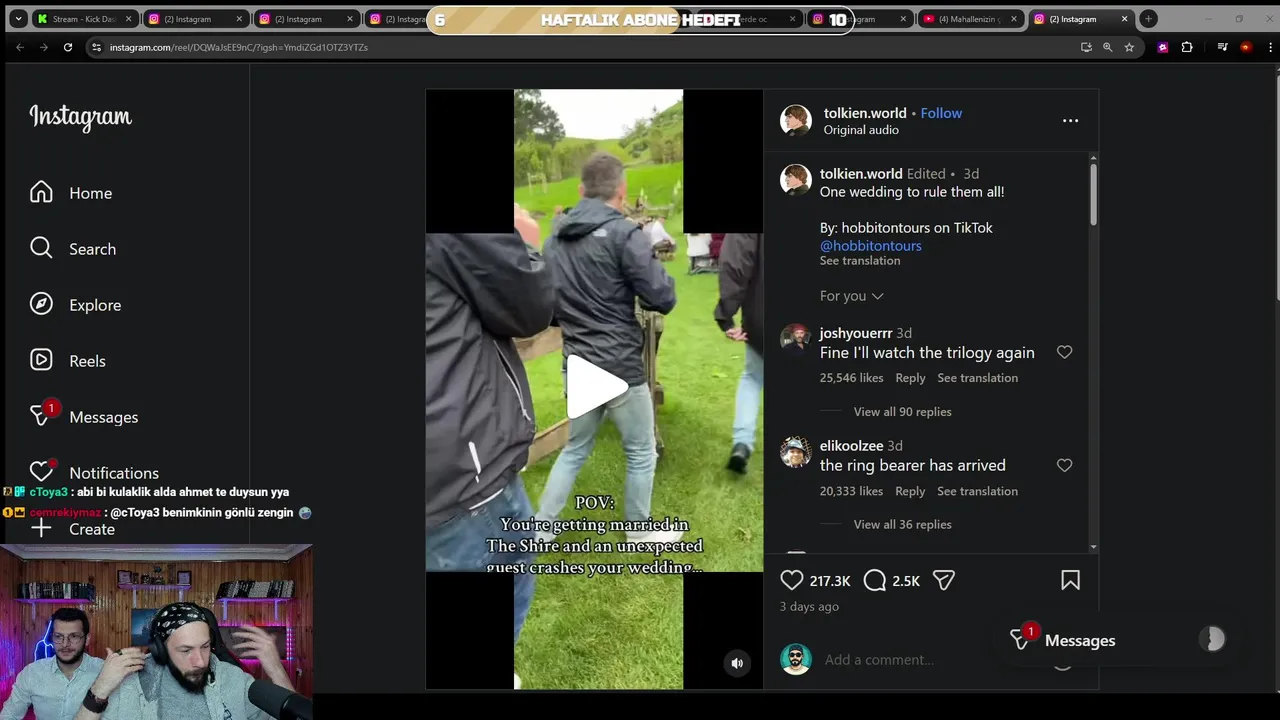Click tolkien.world's header avatar
The image size is (1280, 720).
(x=796, y=120)
